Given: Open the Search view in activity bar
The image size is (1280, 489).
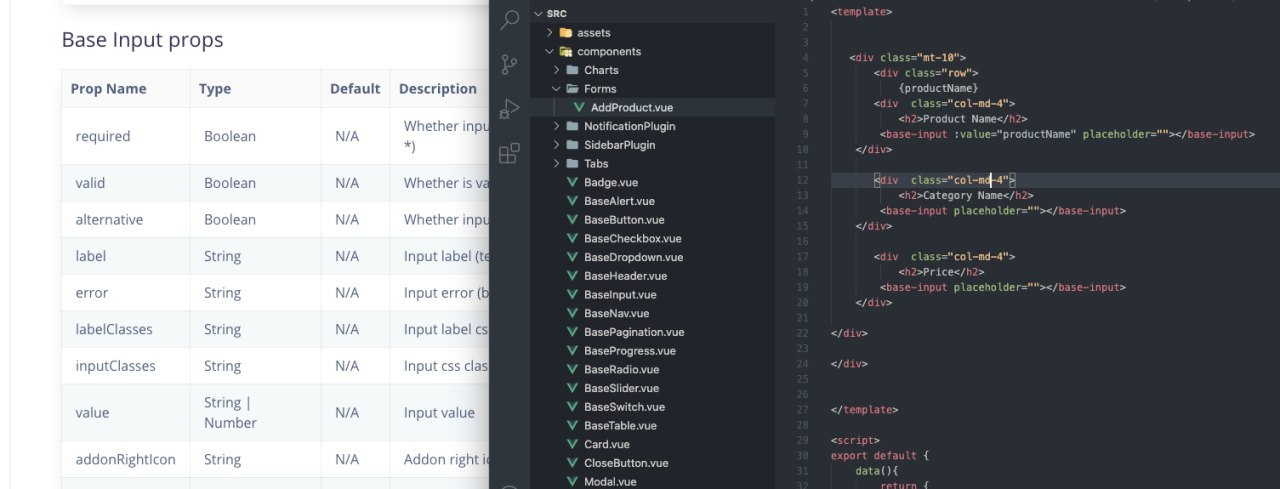Looking at the screenshot, I should (510, 20).
